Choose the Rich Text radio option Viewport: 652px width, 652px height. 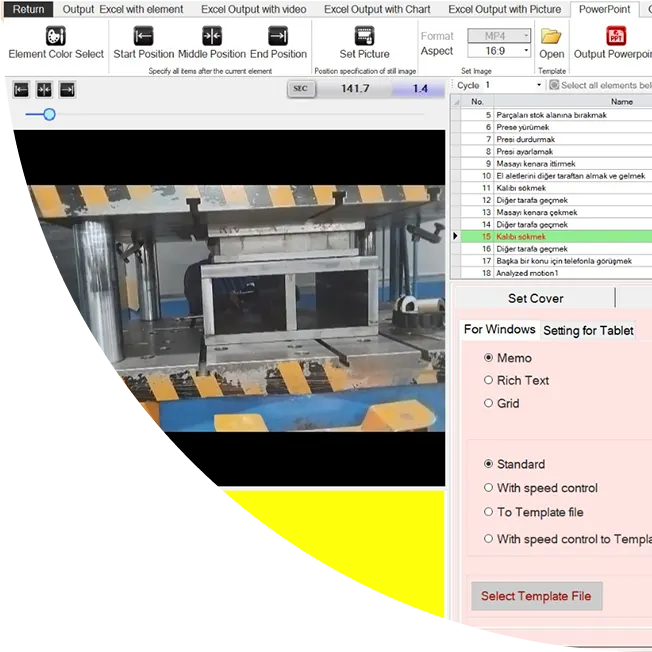point(489,380)
